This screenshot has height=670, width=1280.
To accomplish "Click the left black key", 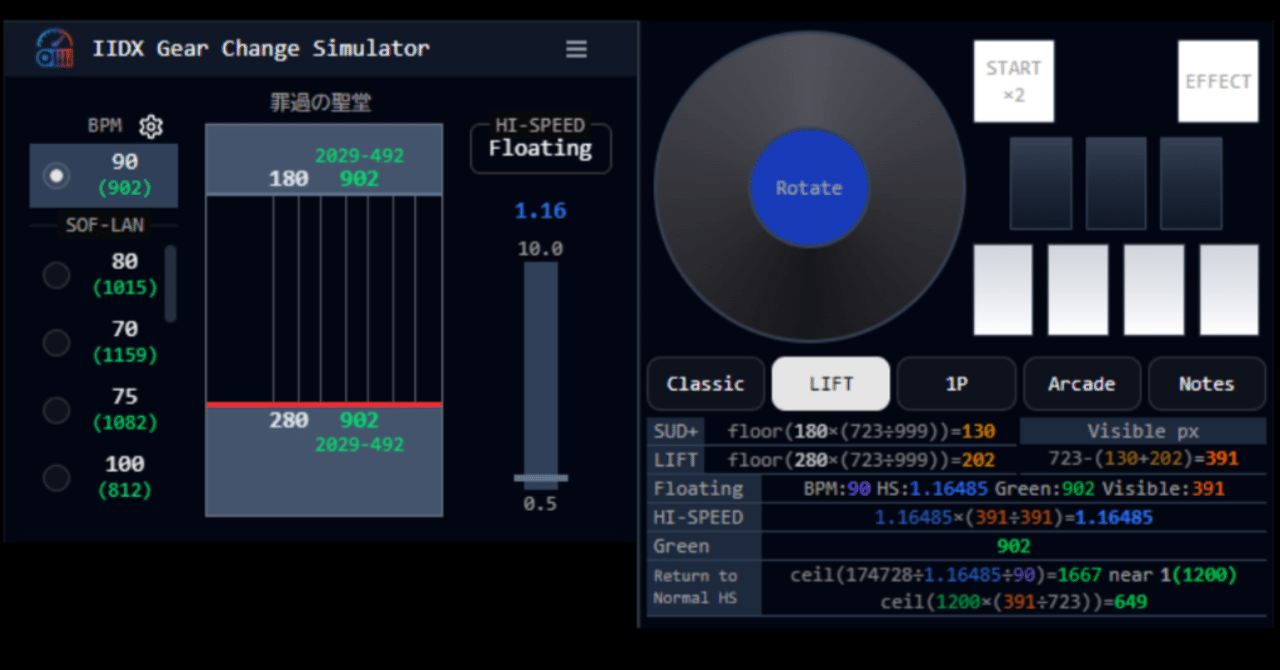I will [1041, 184].
